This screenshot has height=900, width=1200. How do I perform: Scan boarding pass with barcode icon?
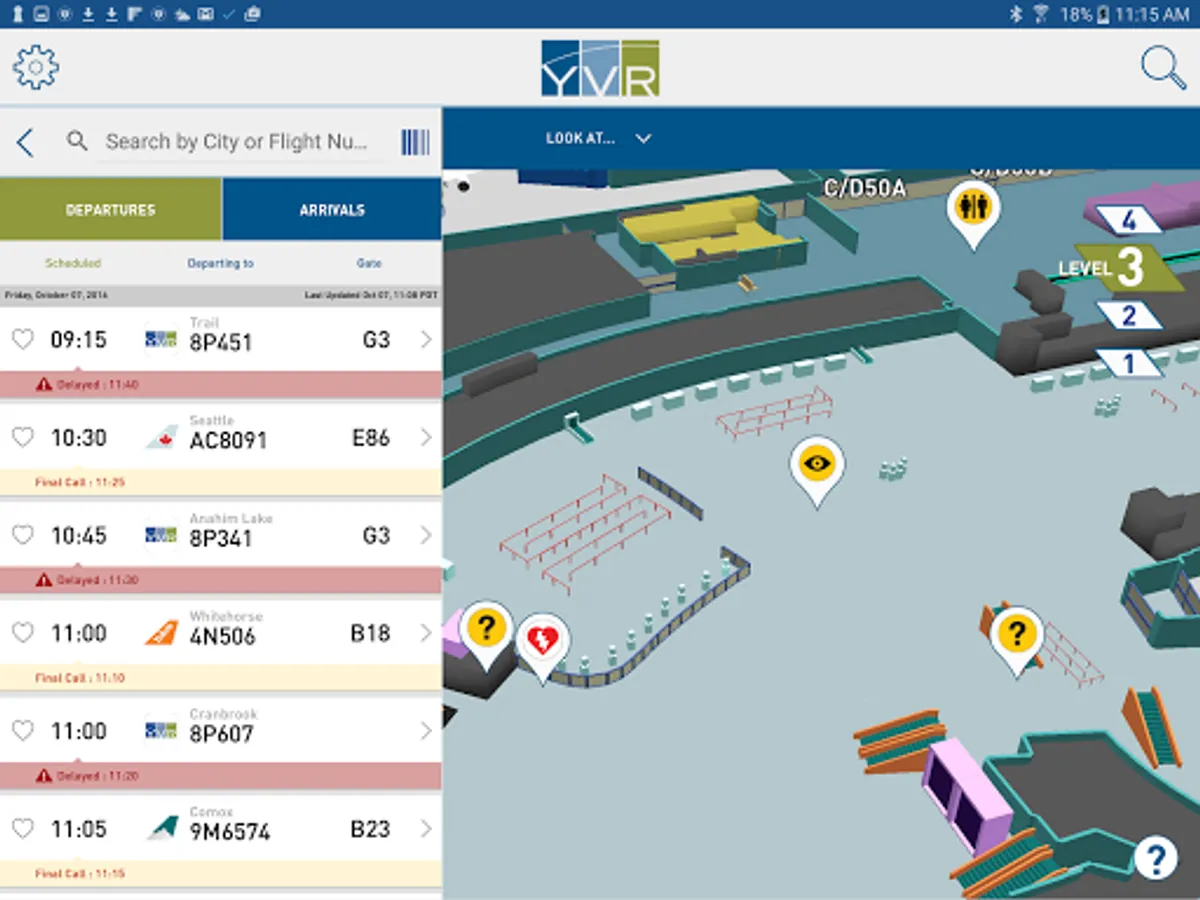click(416, 142)
